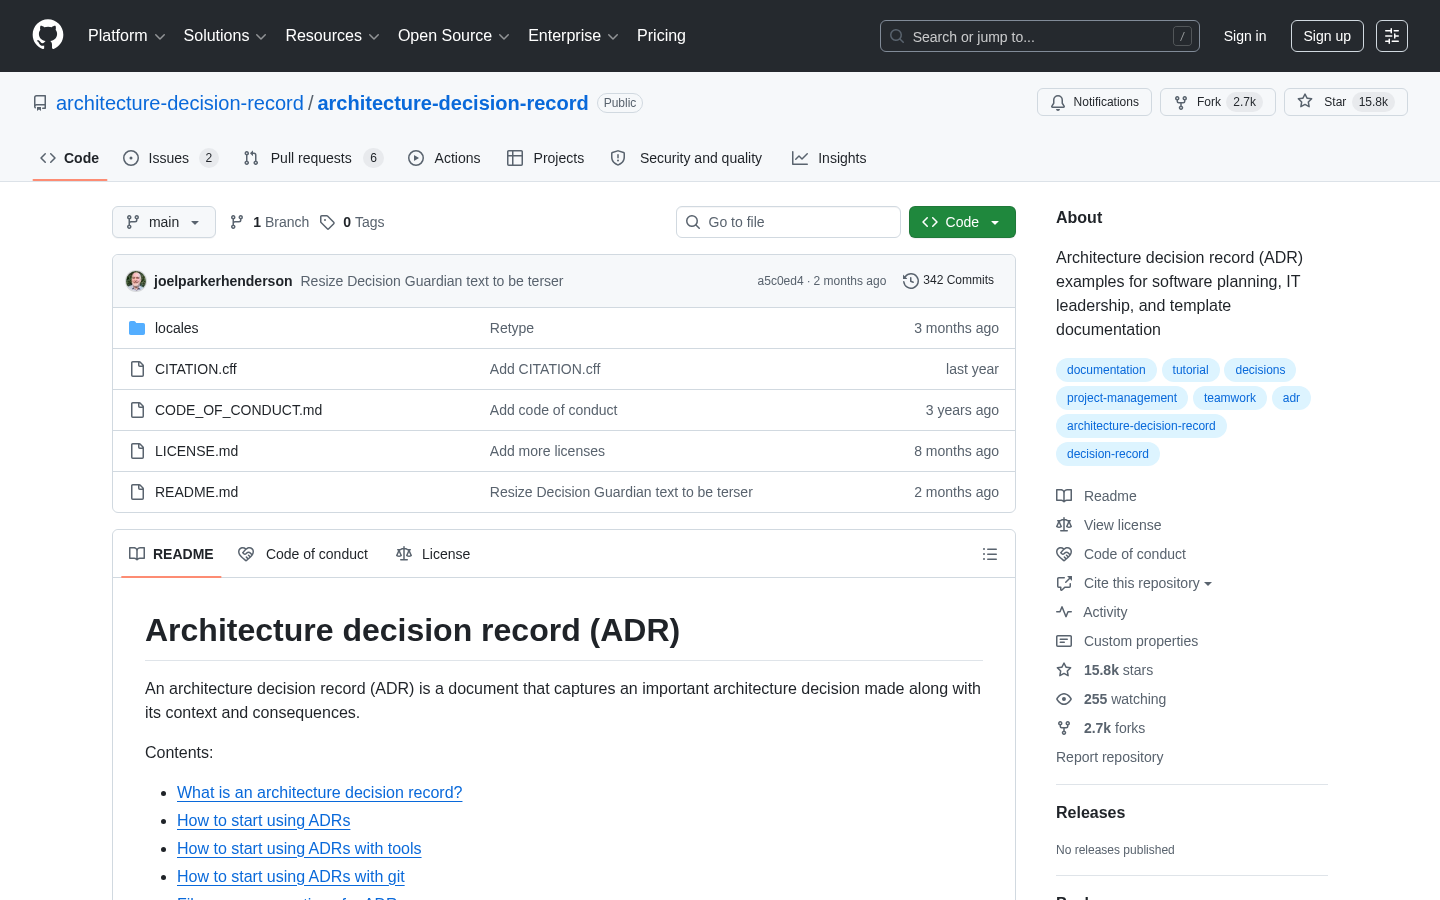The height and width of the screenshot is (900, 1440).
Task: Star the repository
Action: (x=1345, y=102)
